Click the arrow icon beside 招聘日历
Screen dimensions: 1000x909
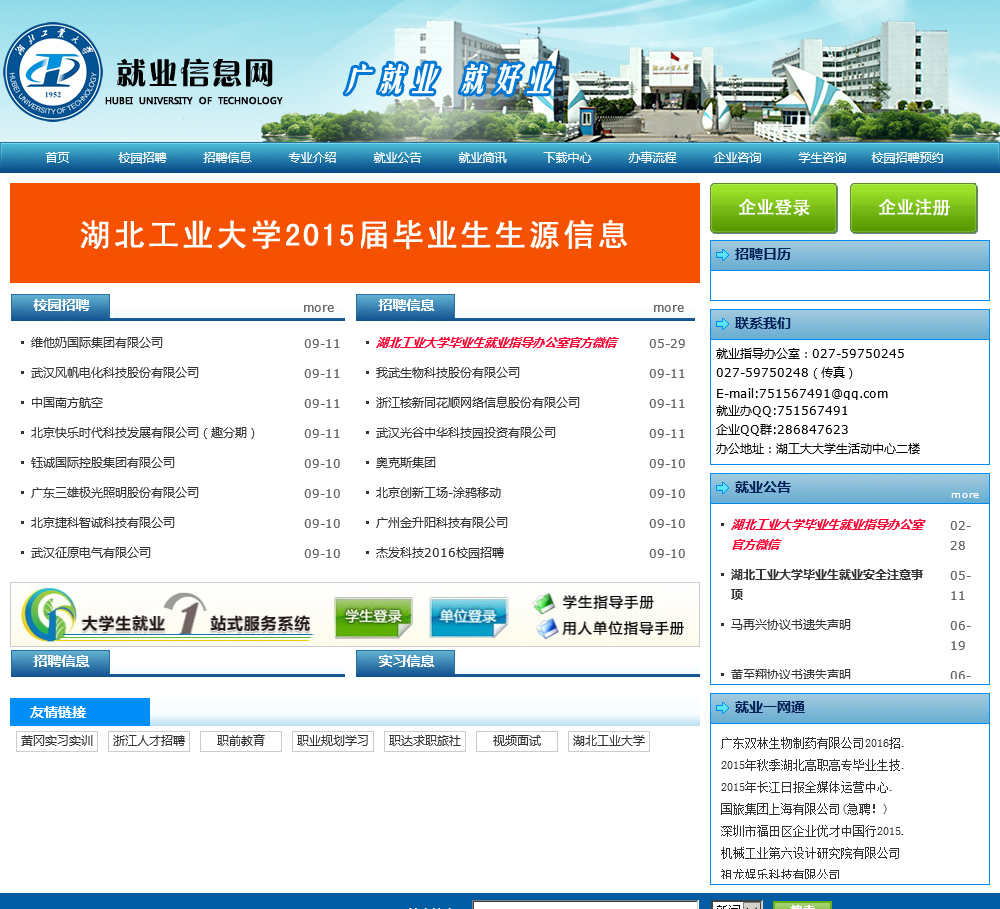point(722,255)
